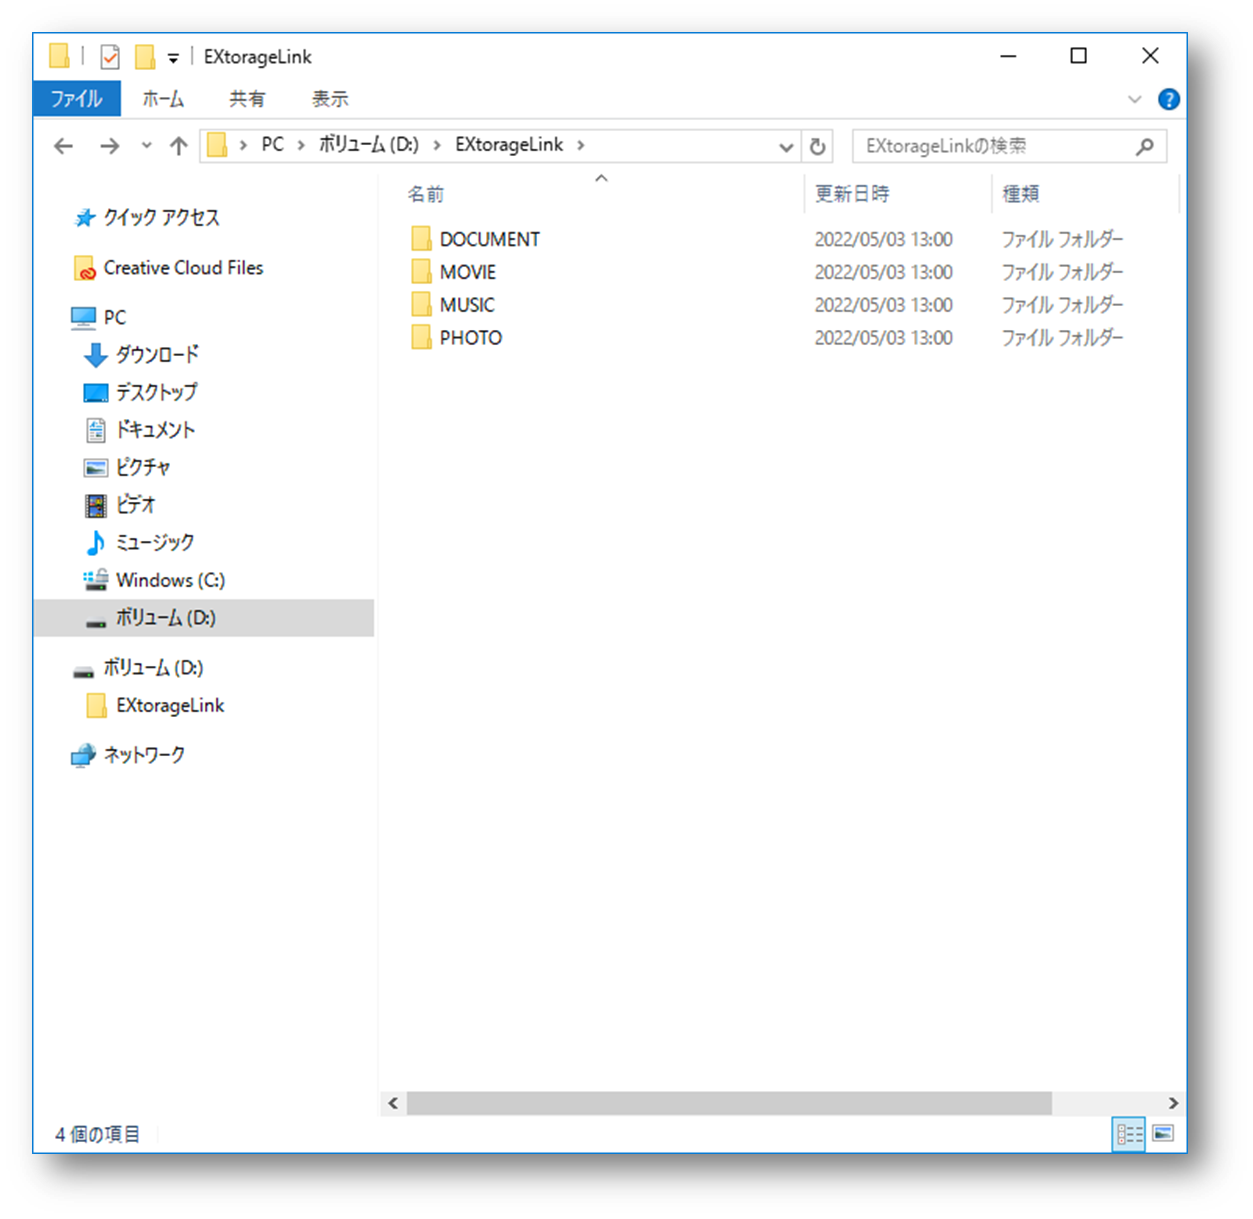Screen dimensions: 1253x1219
Task: Click the ファイル フォルダー type cell of DOCUMENT
Action: coord(1062,240)
